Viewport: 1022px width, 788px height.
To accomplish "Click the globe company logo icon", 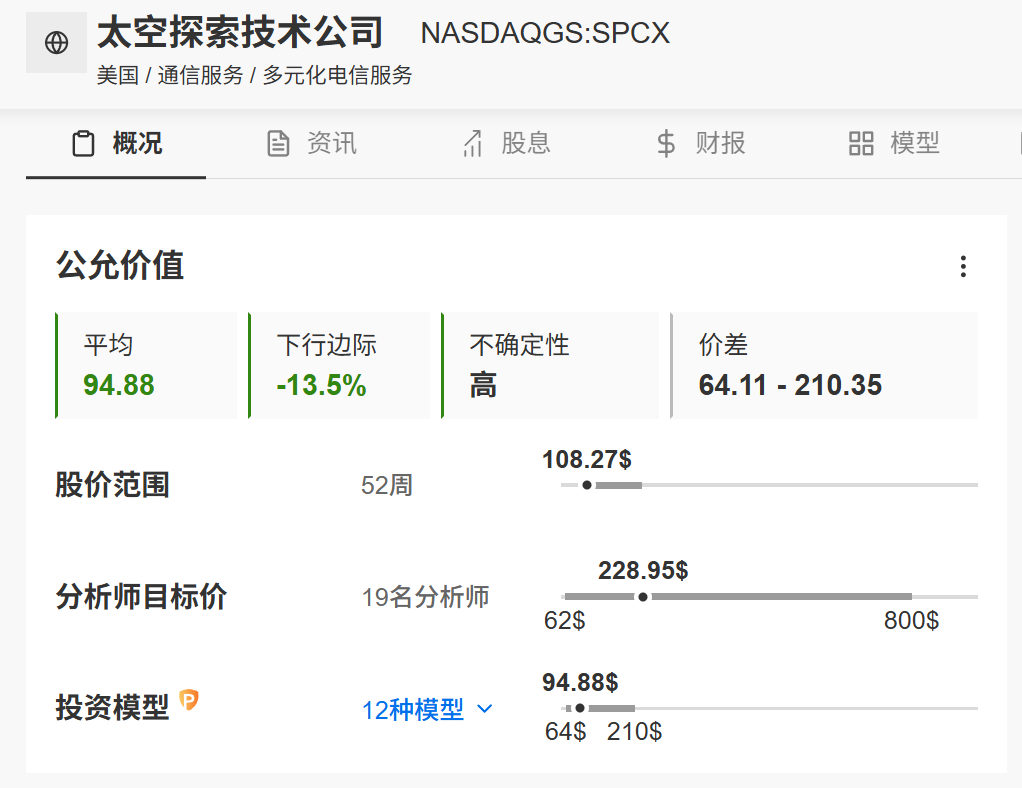I will 57,42.
